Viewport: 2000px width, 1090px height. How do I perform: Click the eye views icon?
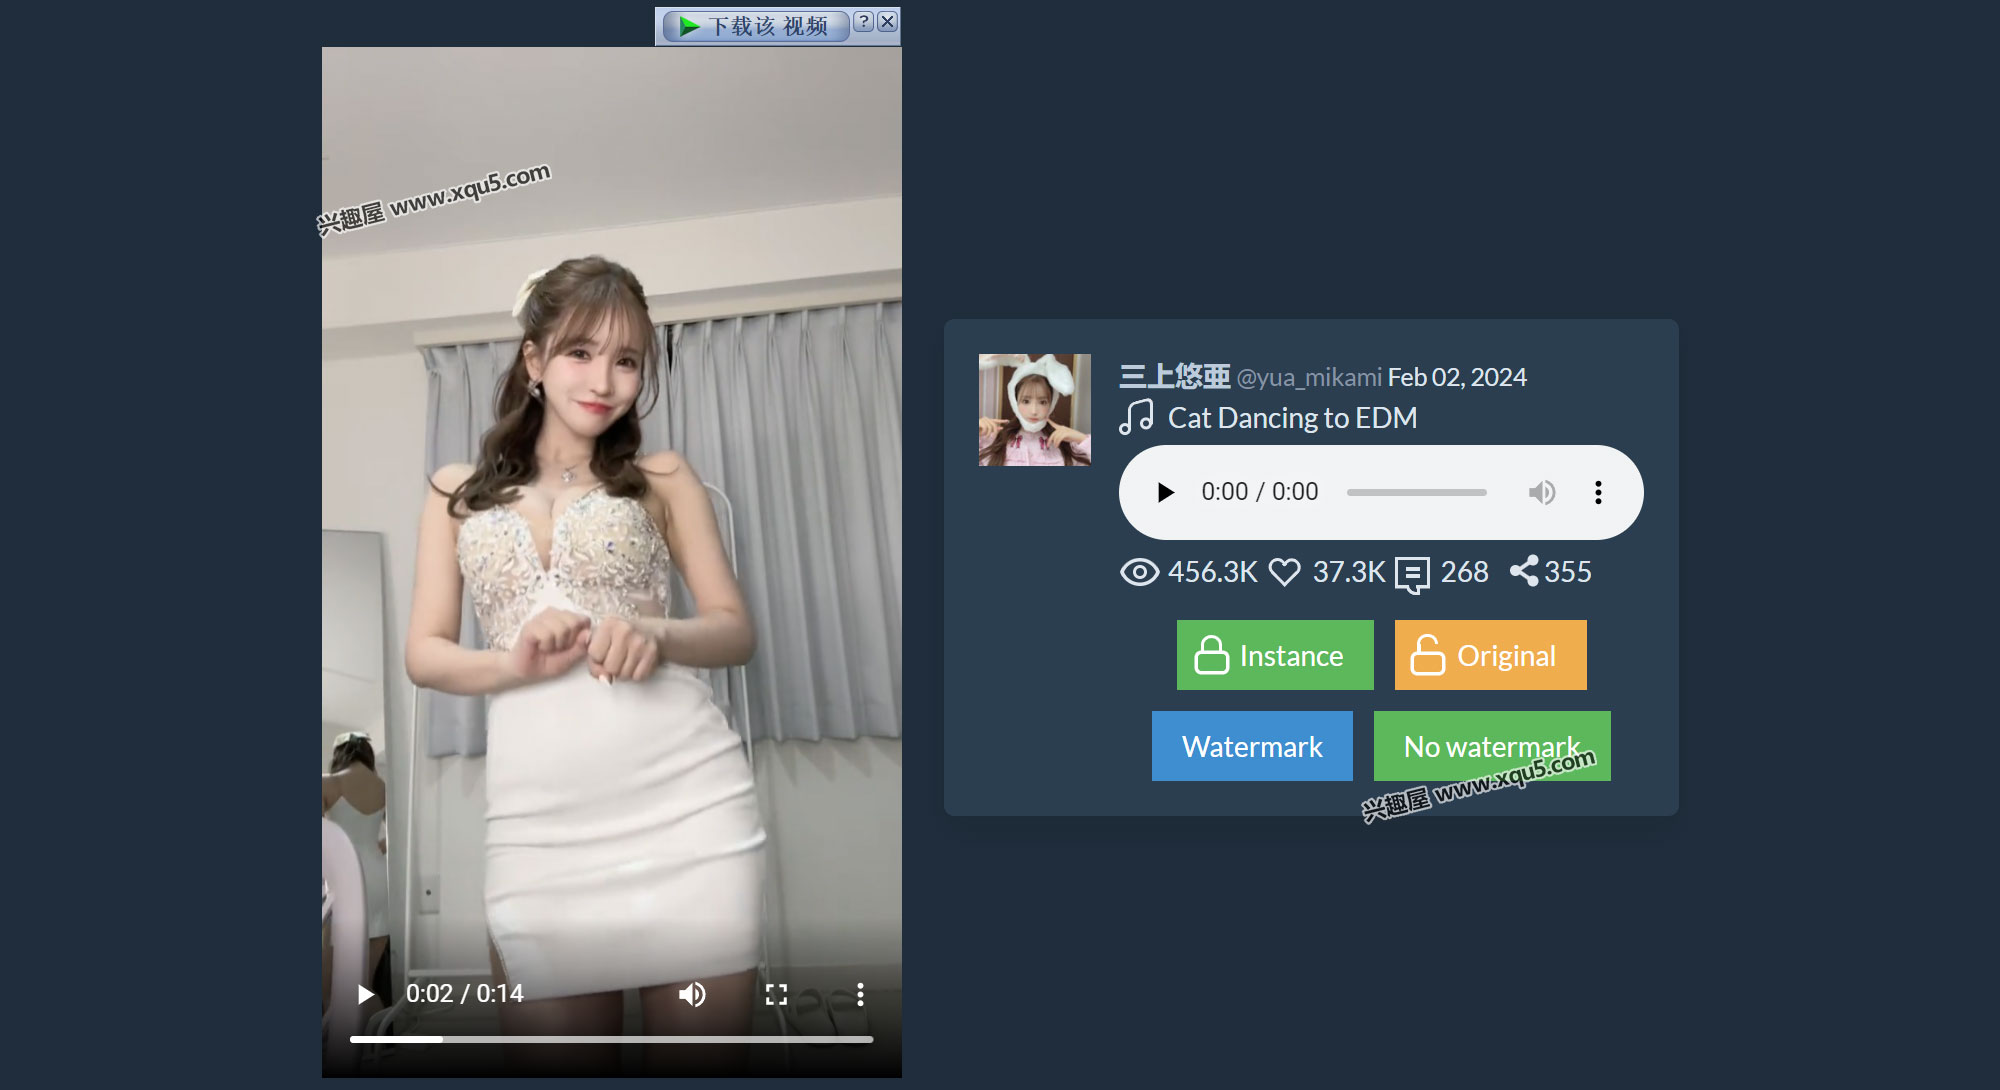point(1139,572)
